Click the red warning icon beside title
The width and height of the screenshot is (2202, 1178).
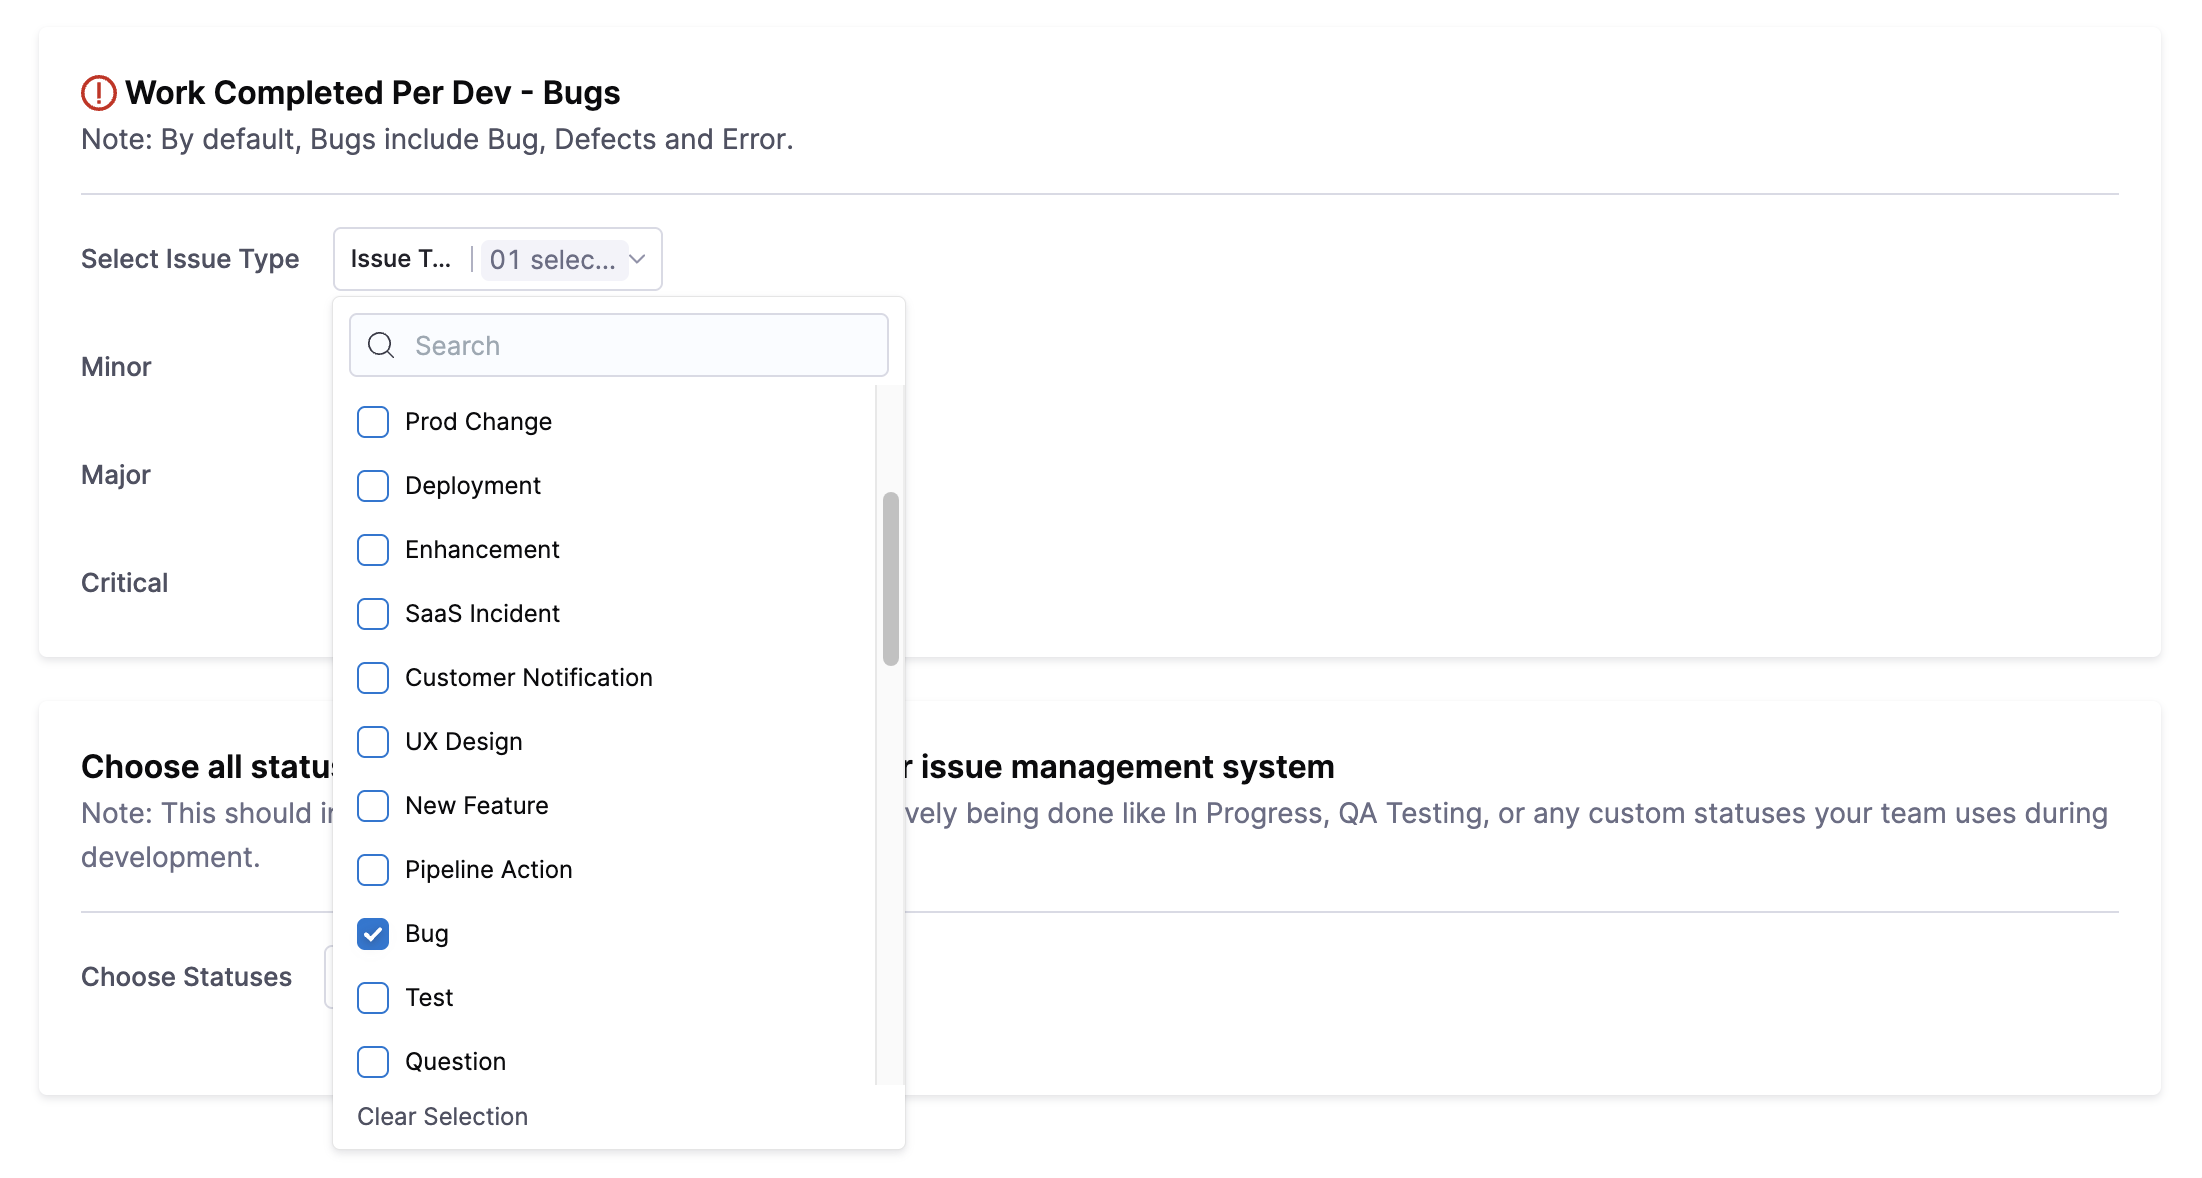pos(98,93)
